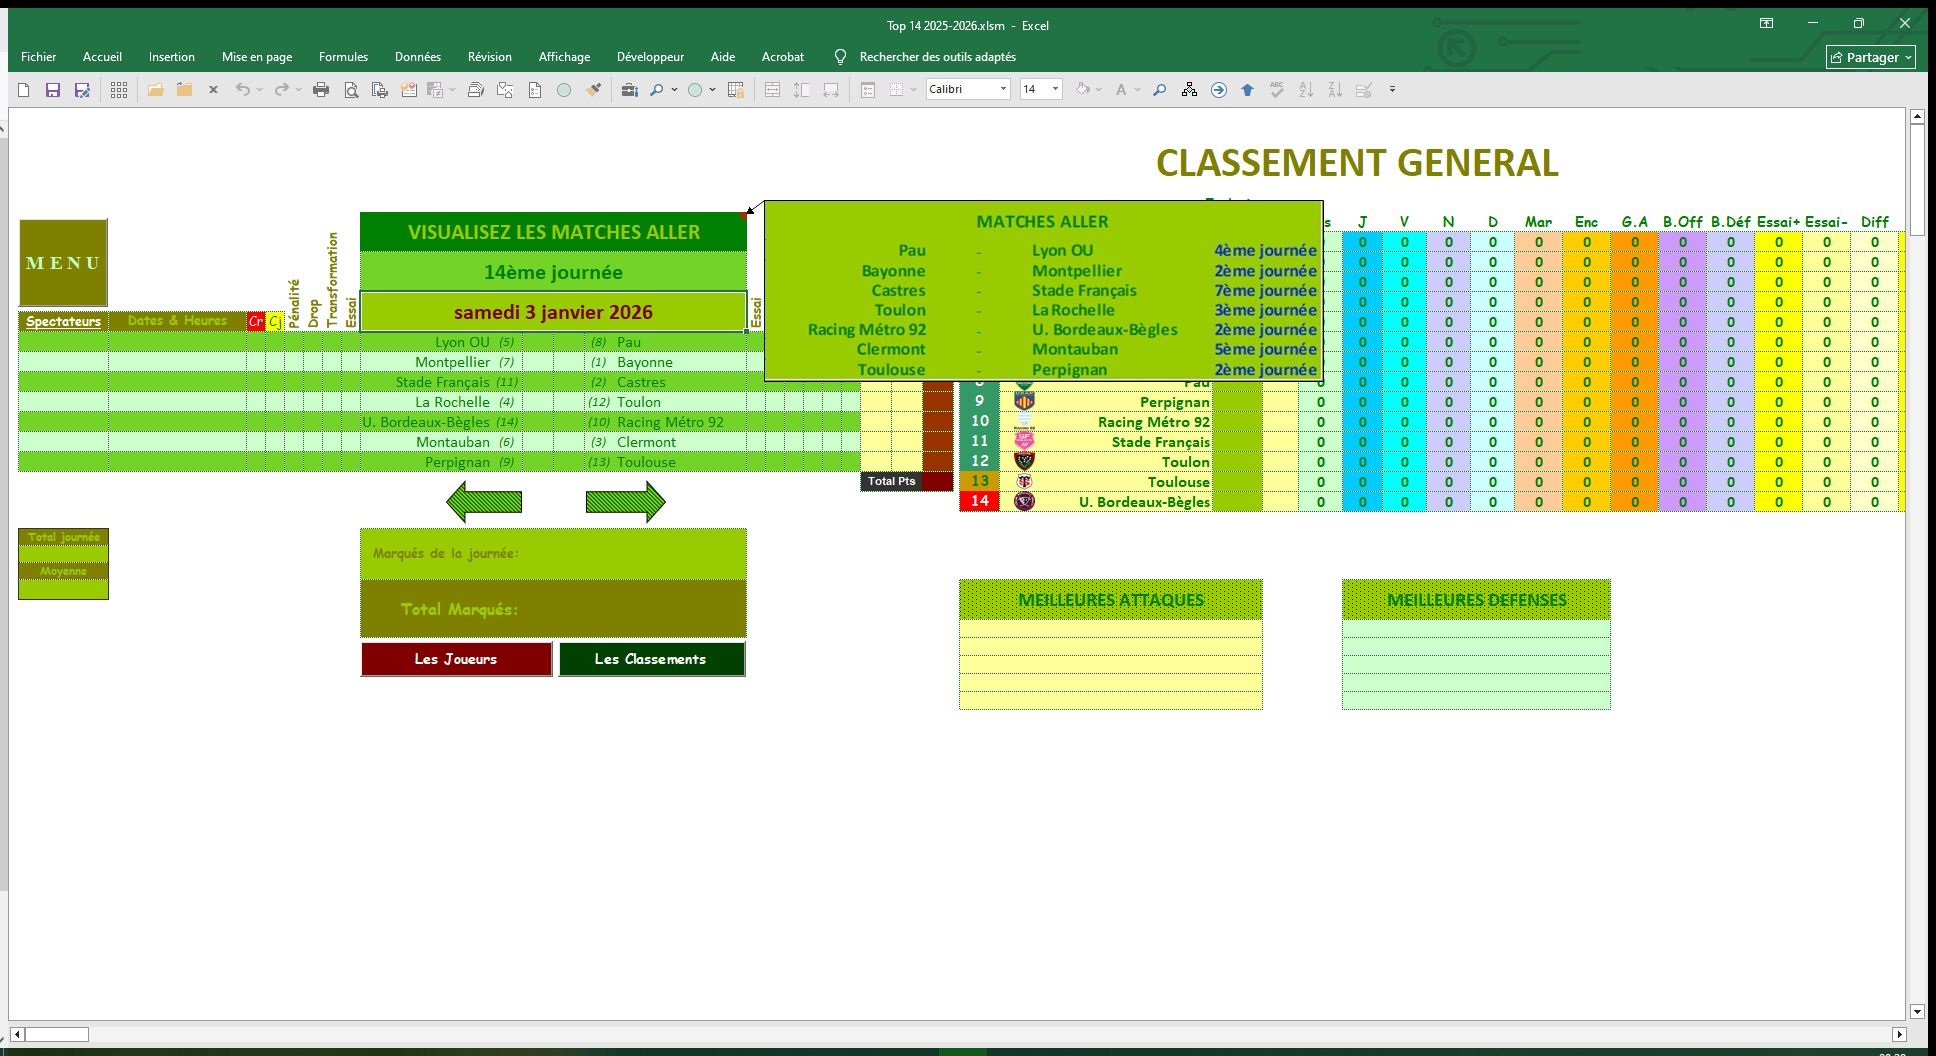Expand the fill color bucket dropdown arrow
This screenshot has height=1056, width=1936.
coord(1098,90)
